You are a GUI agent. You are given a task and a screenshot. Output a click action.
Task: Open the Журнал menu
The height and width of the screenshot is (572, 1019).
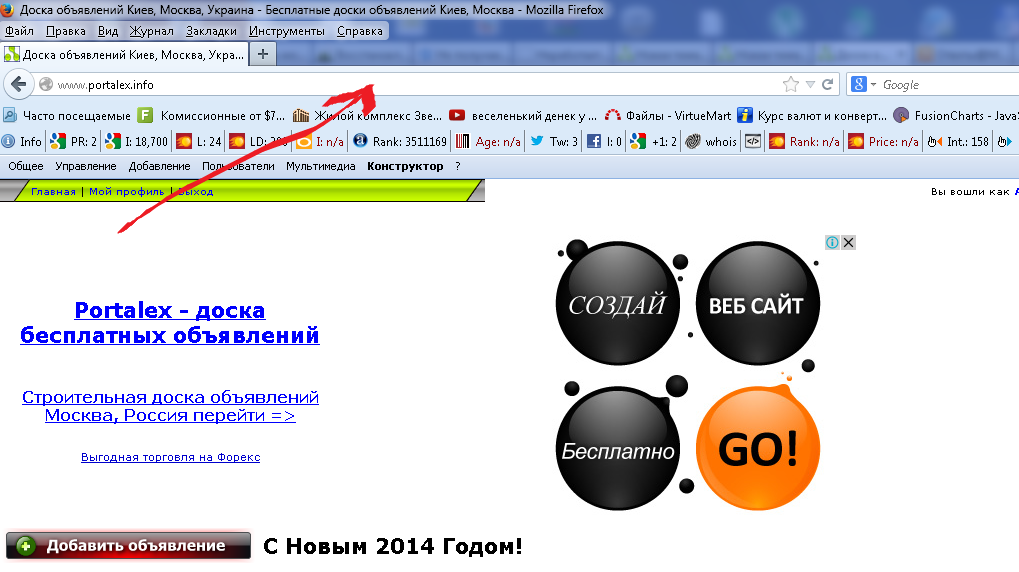[151, 31]
